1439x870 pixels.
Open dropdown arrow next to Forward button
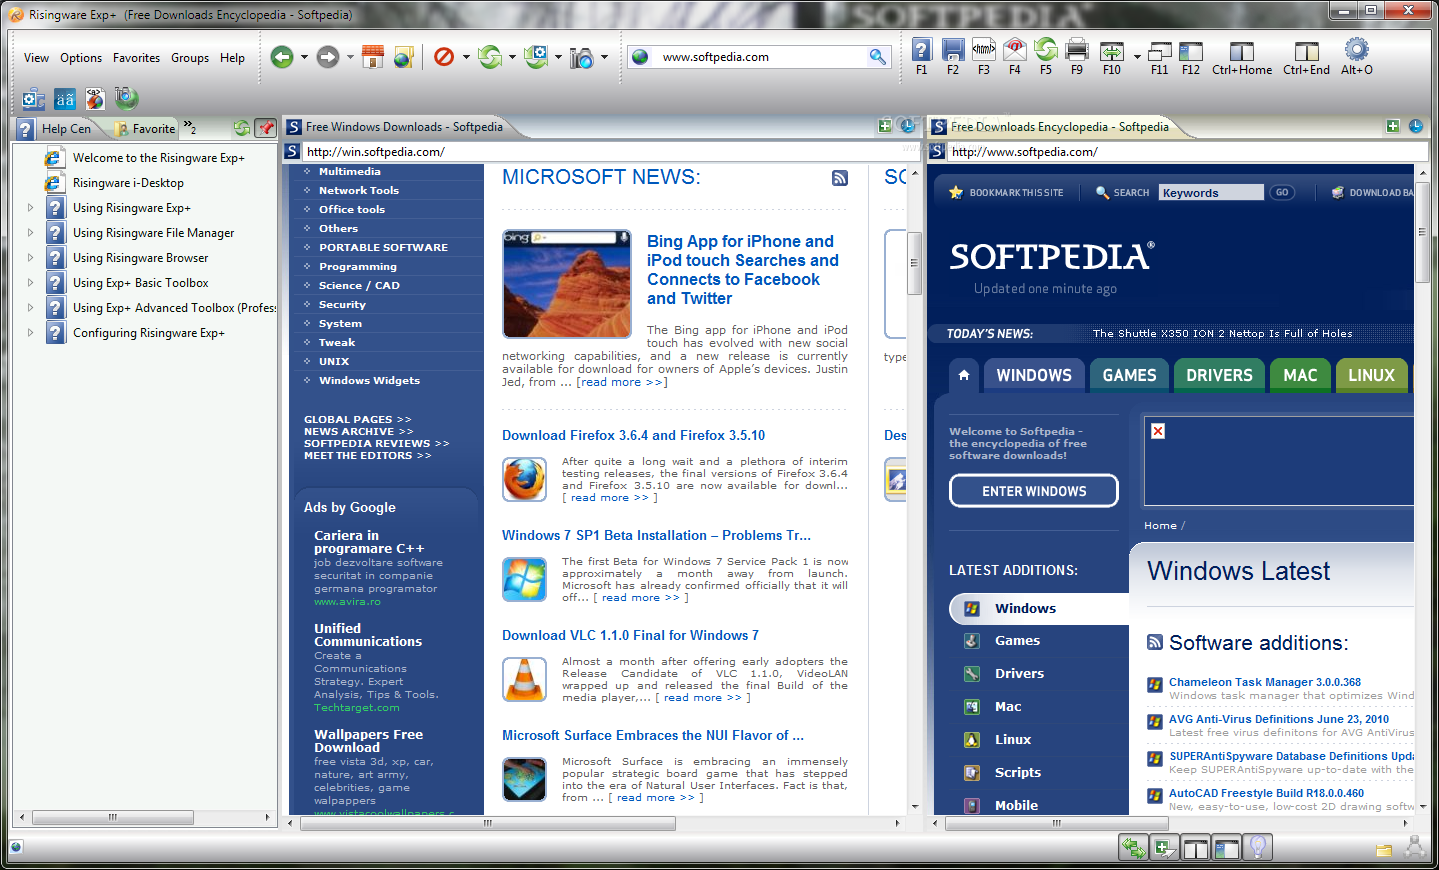click(350, 57)
